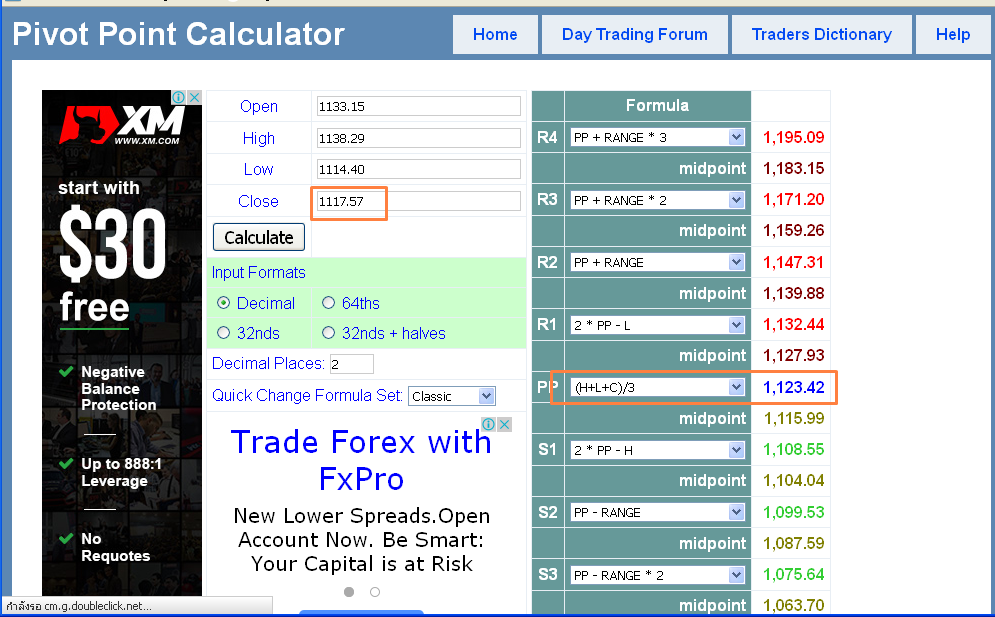Expand the S1 formula dropdown
Image resolution: width=995 pixels, height=617 pixels.
[x=657, y=450]
